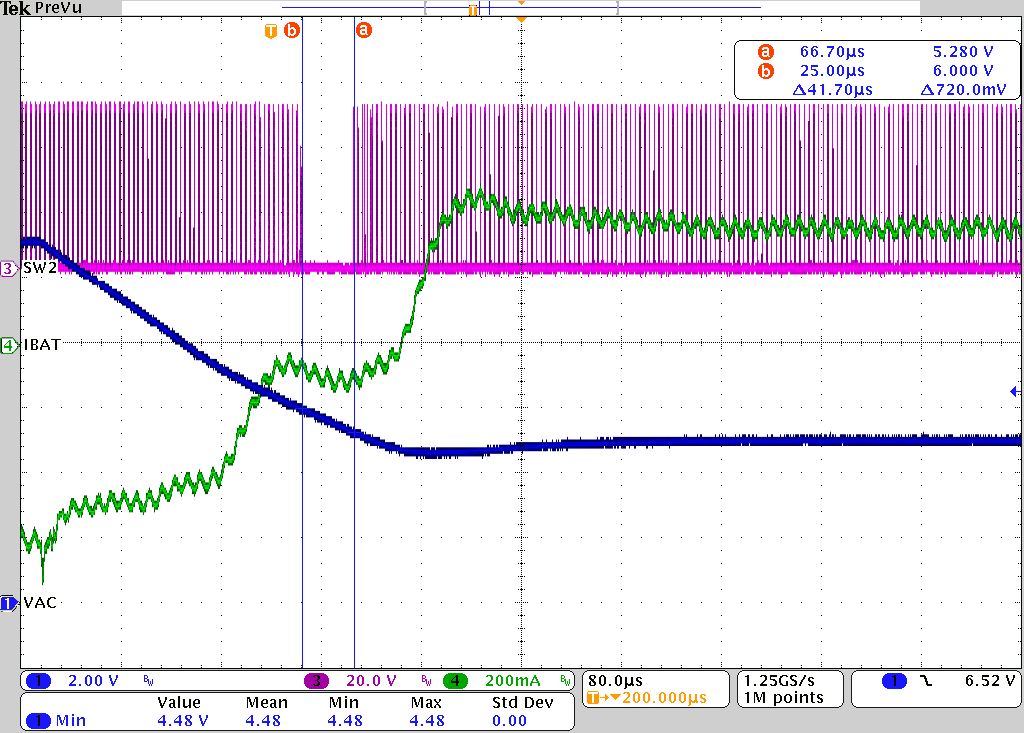
Task: Click the cursor 'a' marker above the graticule
Action: click(364, 31)
